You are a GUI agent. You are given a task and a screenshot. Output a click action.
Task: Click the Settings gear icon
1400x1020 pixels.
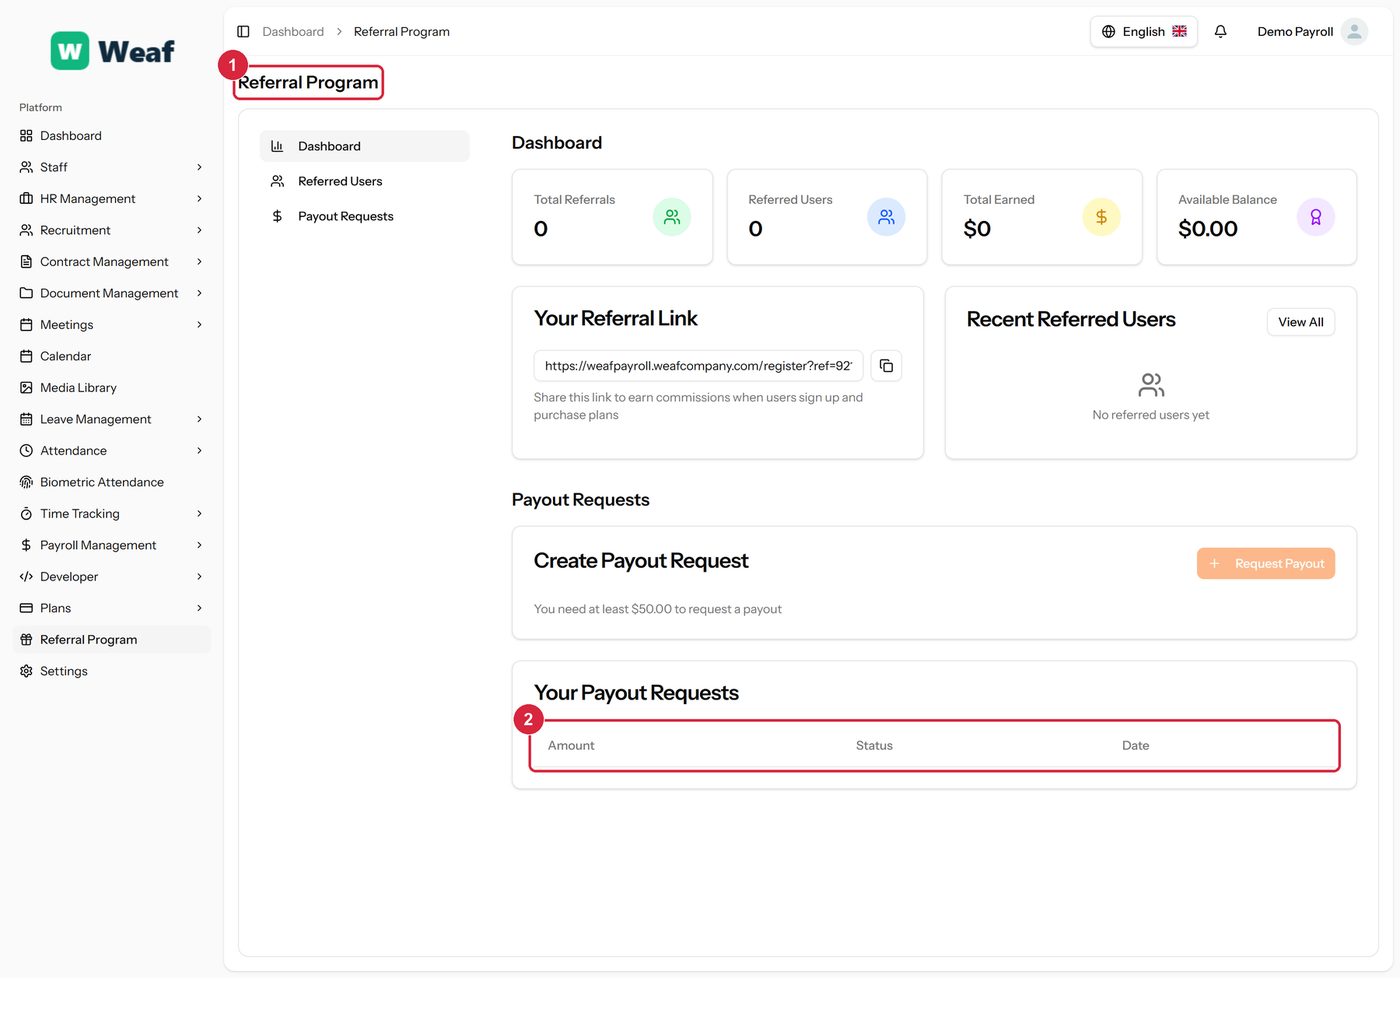click(x=26, y=671)
